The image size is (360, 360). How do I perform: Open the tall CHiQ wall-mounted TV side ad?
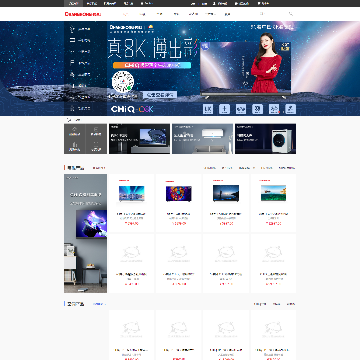pyautogui.click(x=85, y=233)
